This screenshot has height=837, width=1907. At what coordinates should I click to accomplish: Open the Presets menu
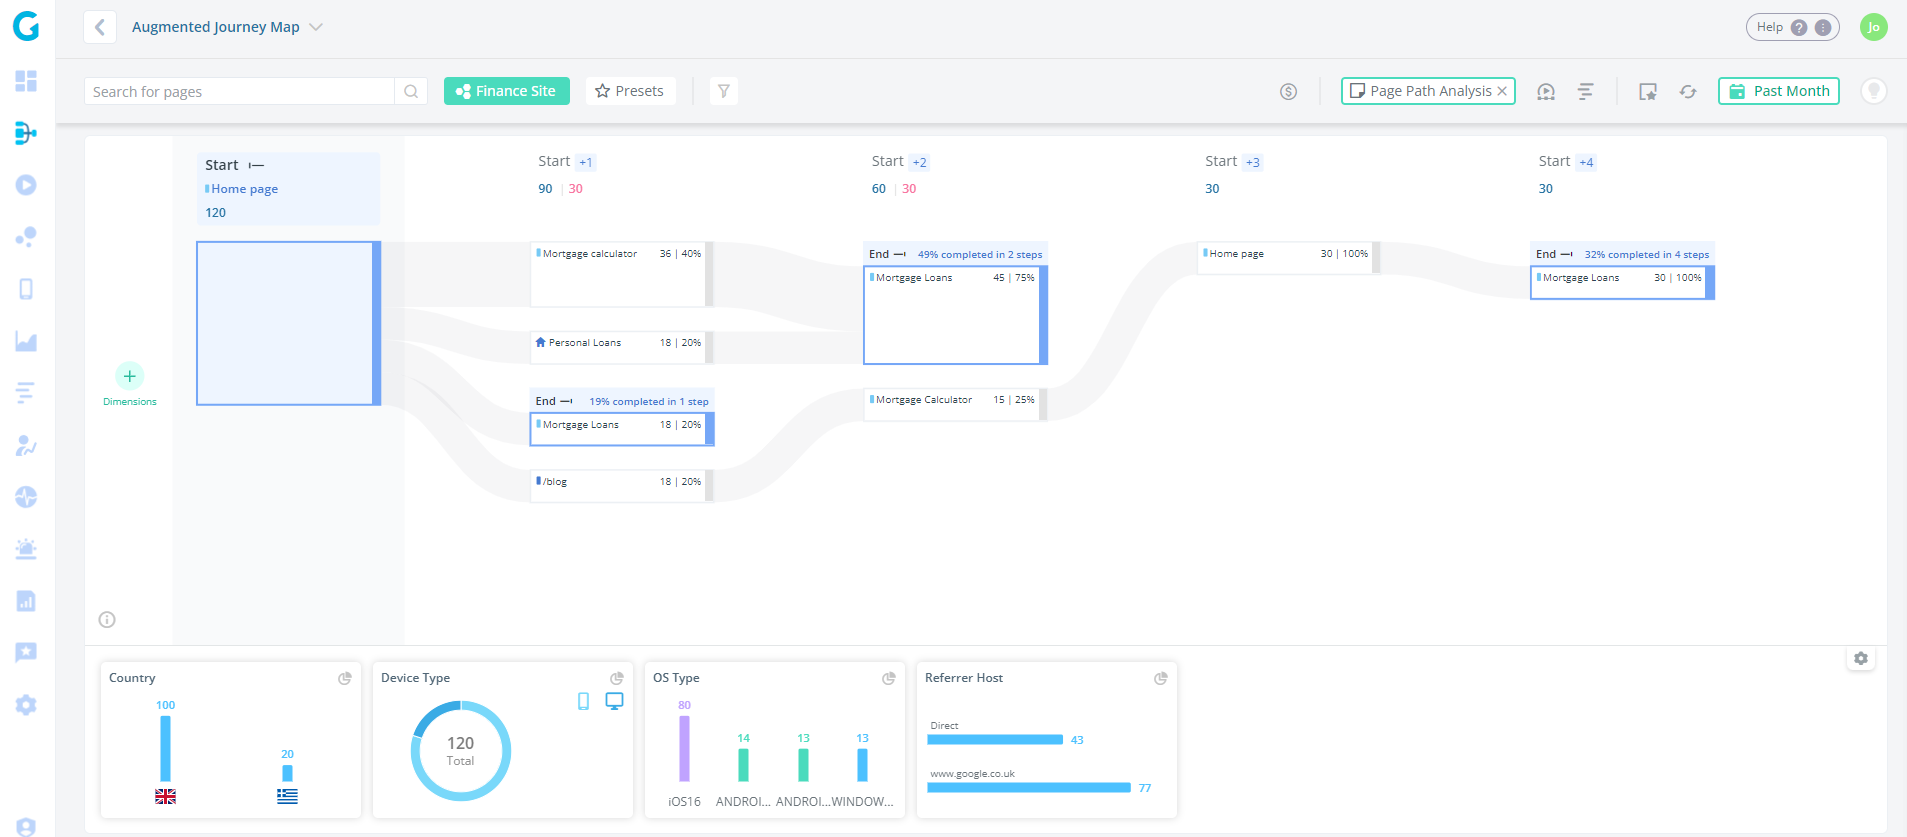tap(630, 91)
